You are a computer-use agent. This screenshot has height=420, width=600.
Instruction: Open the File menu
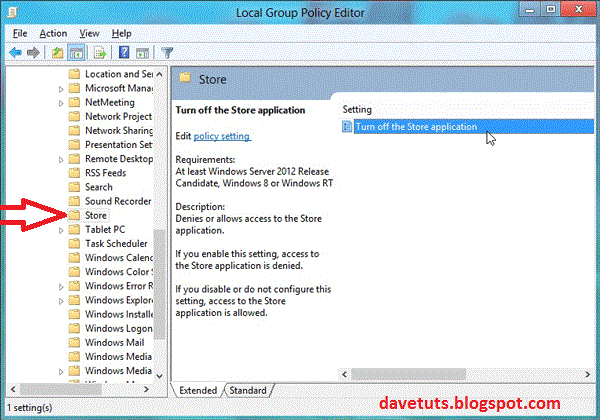click(20, 33)
